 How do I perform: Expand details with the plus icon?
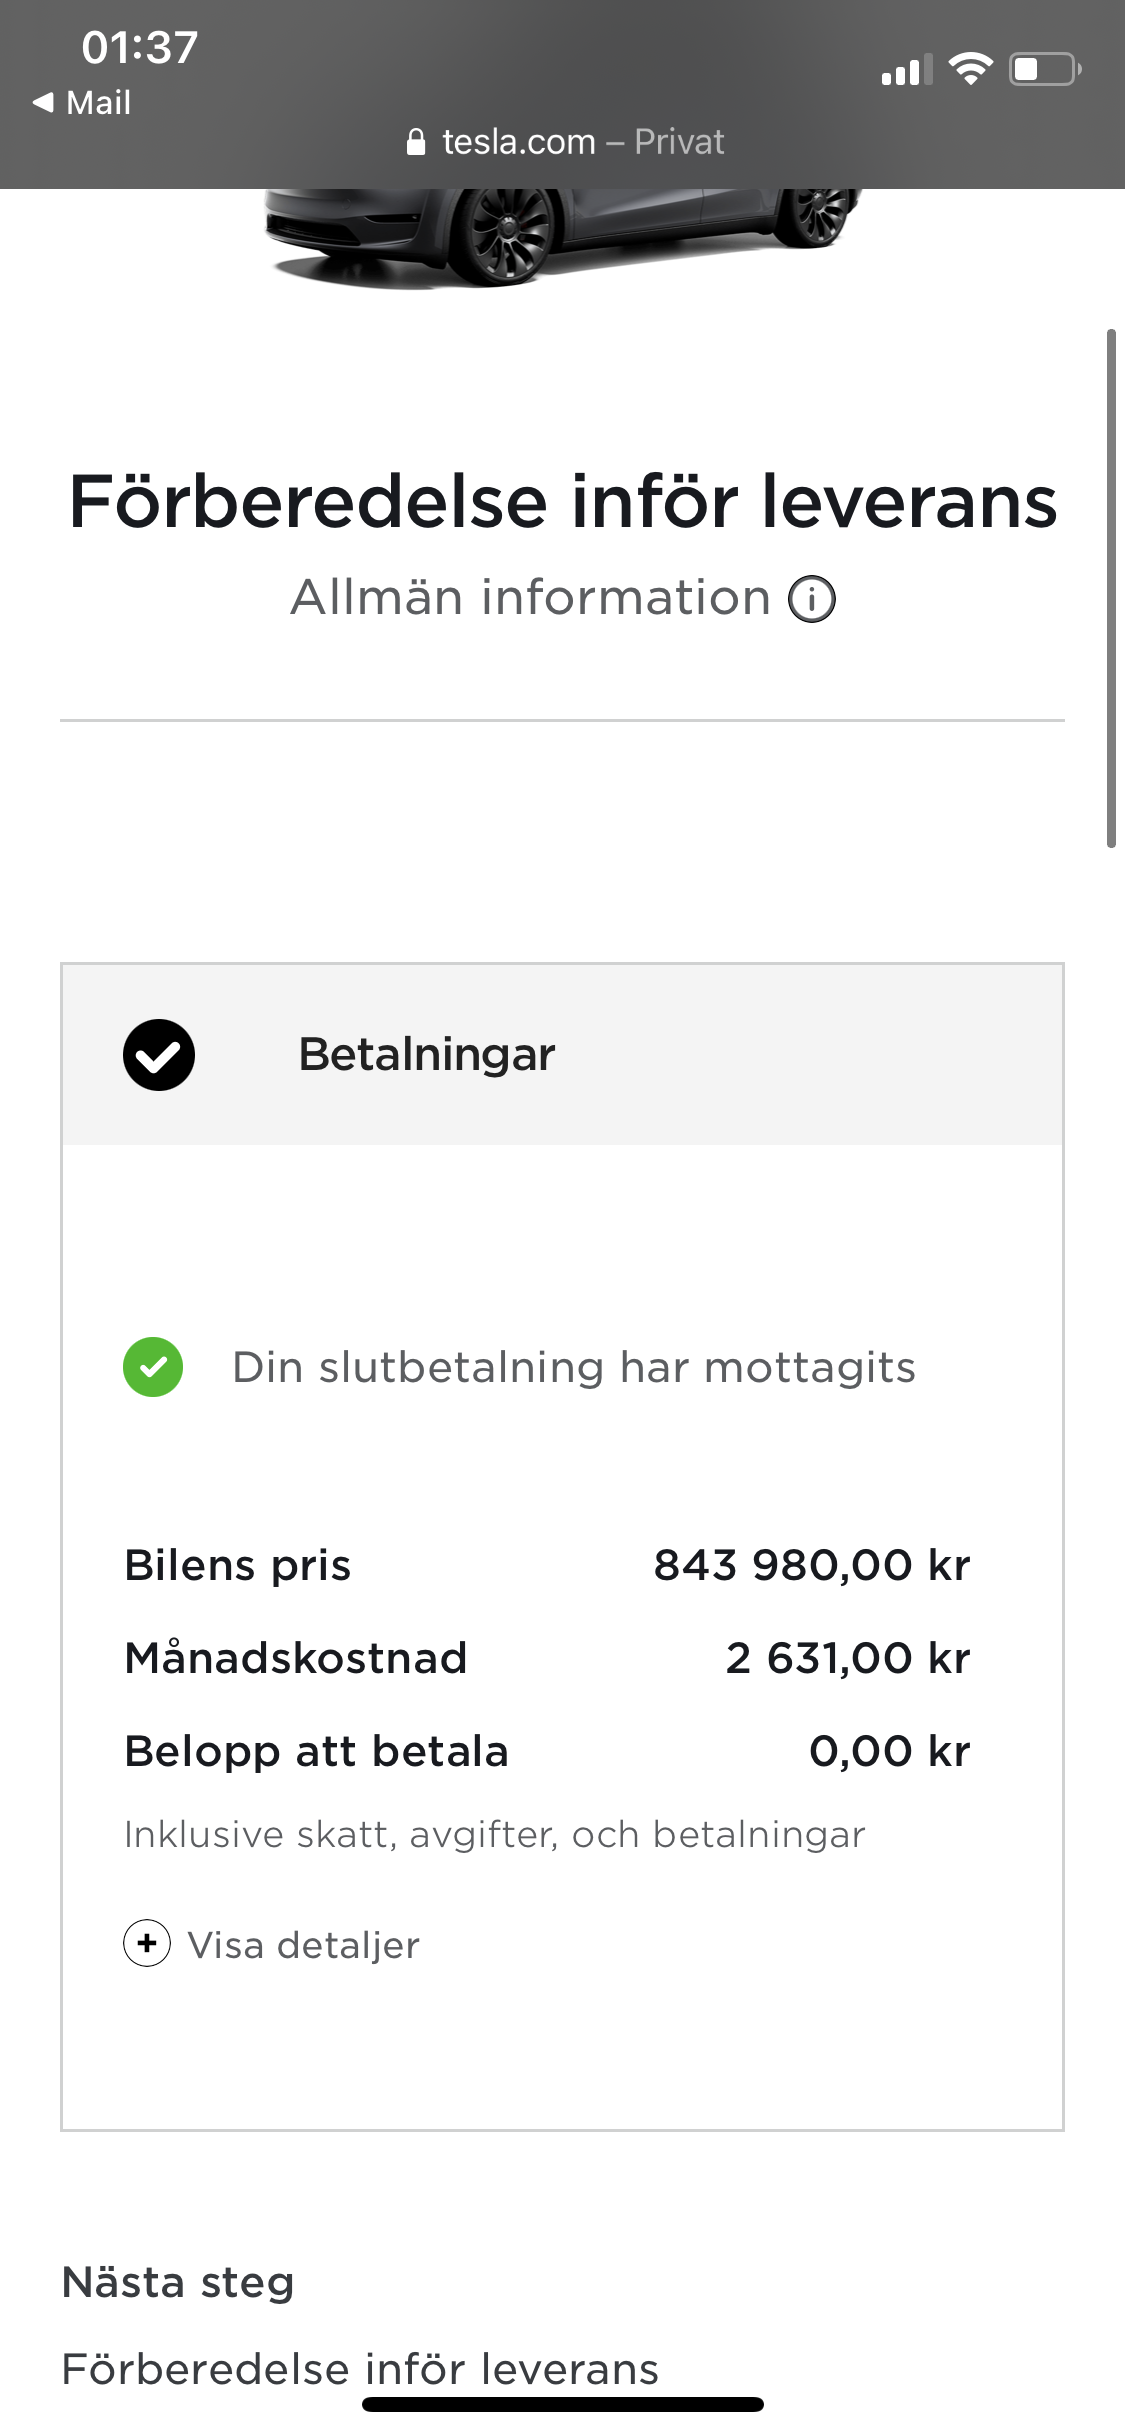147,1944
